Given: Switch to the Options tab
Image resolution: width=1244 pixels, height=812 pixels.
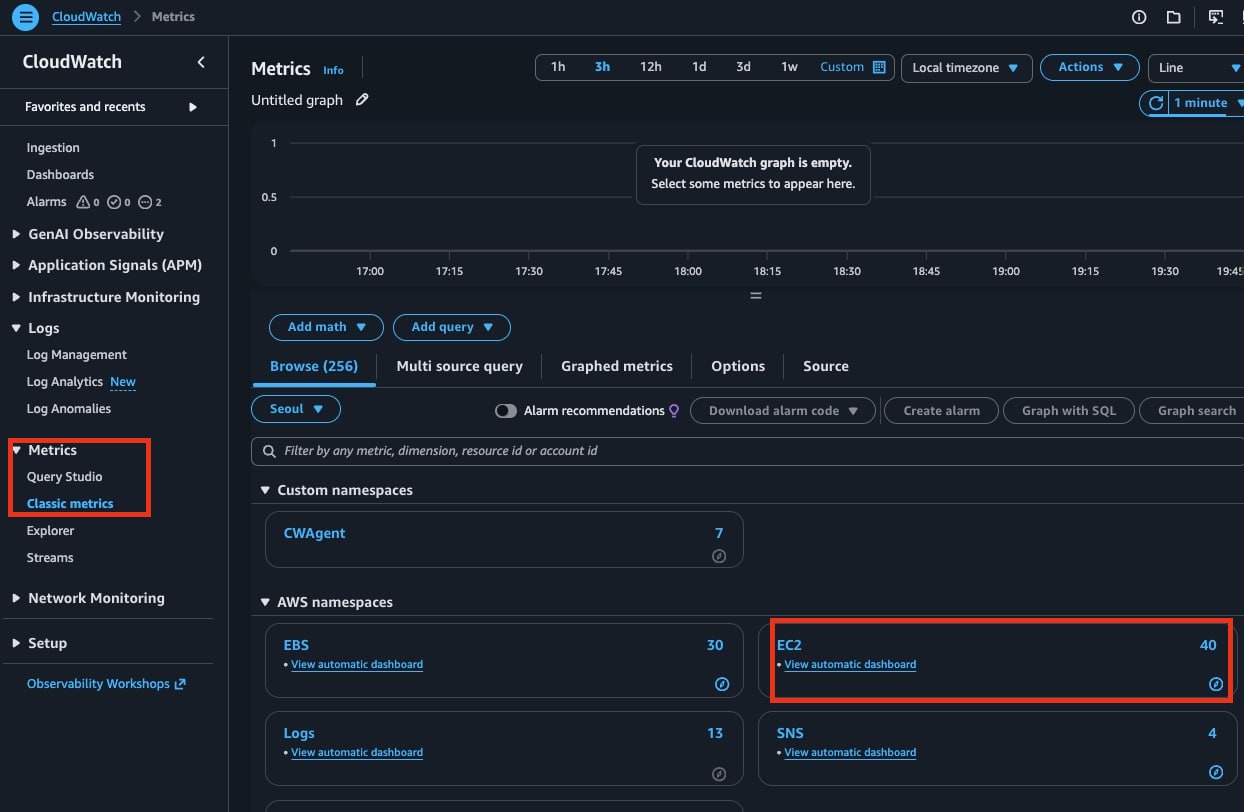Looking at the screenshot, I should point(738,366).
